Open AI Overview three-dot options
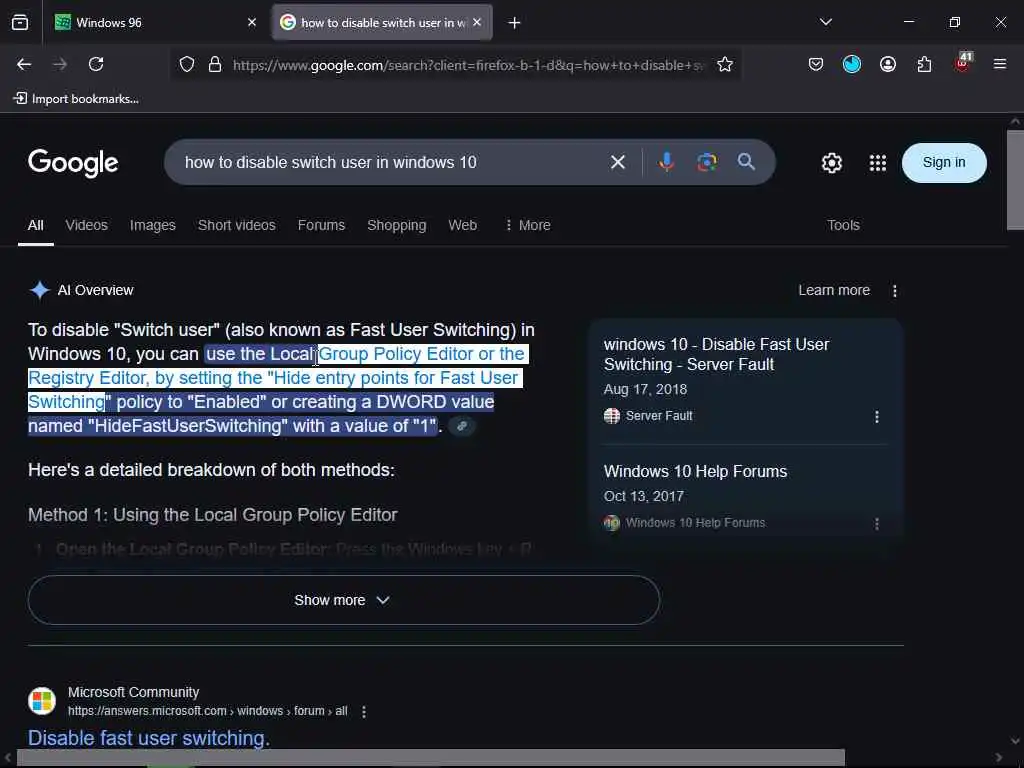This screenshot has width=1024, height=768. [895, 291]
